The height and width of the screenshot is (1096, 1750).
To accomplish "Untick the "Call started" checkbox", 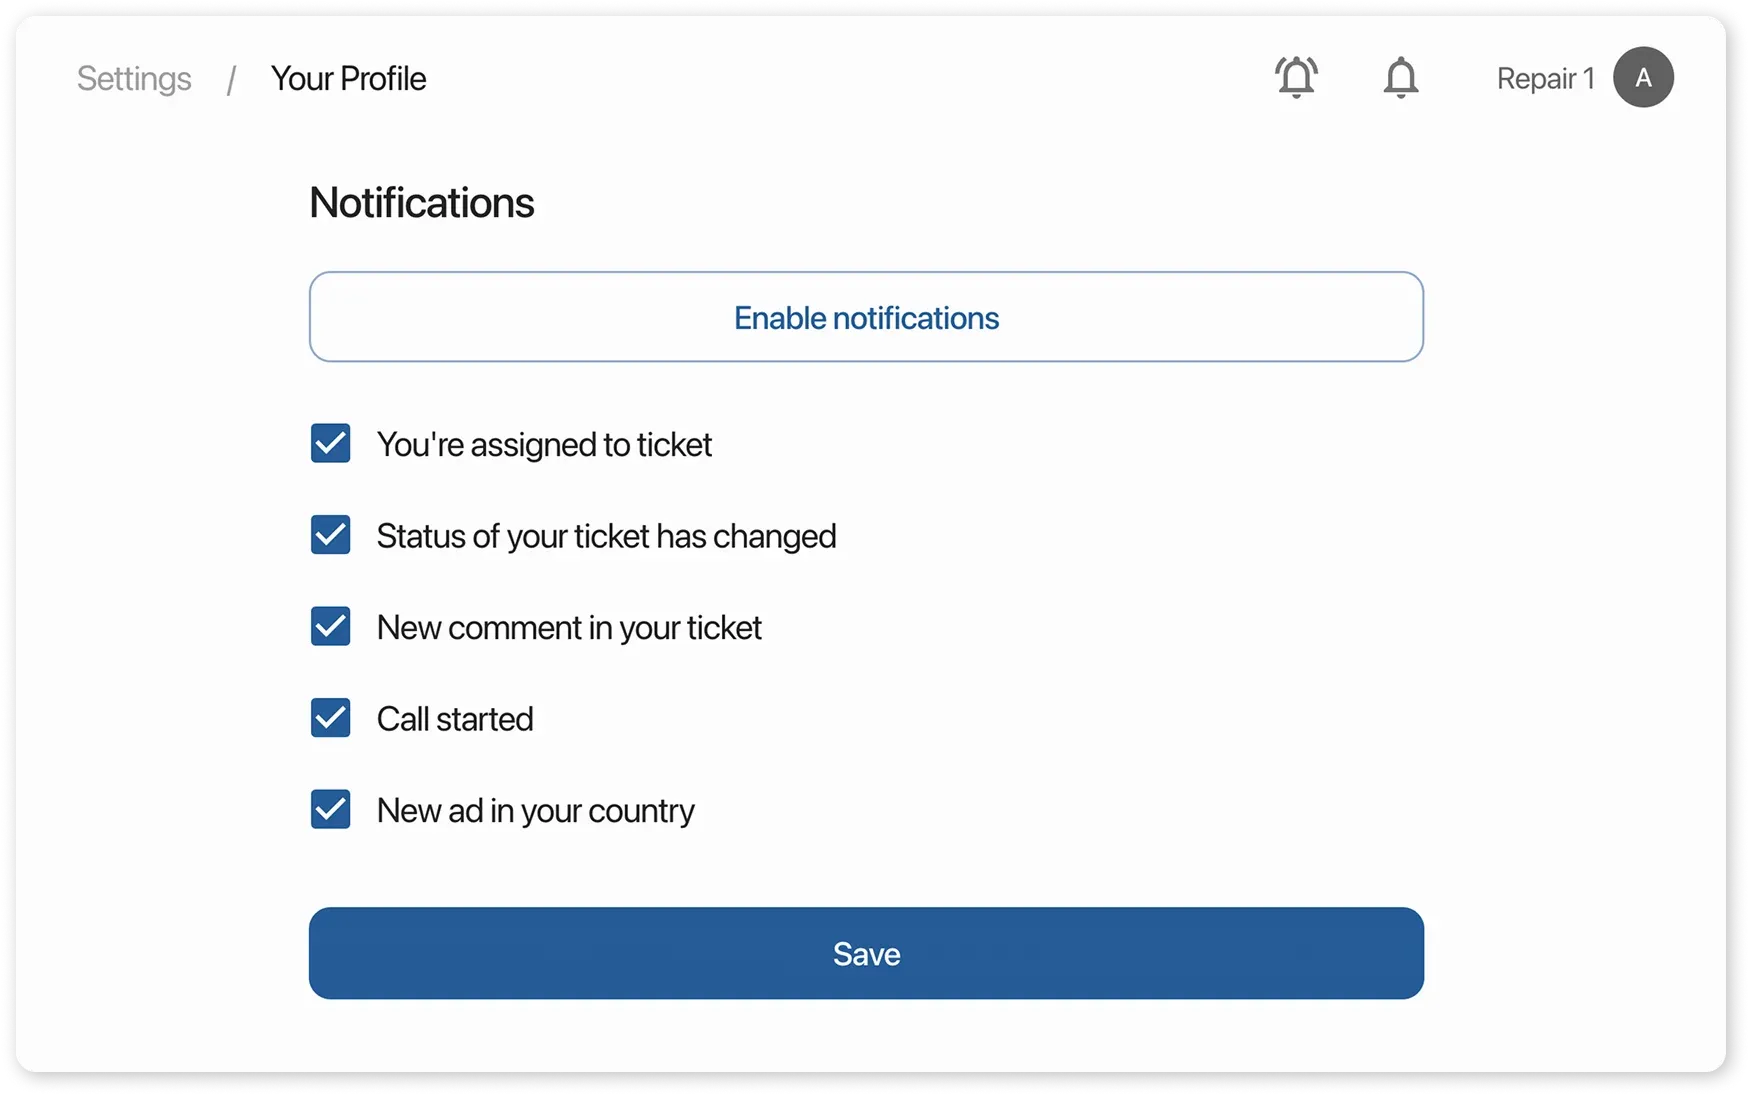I will point(331,718).
